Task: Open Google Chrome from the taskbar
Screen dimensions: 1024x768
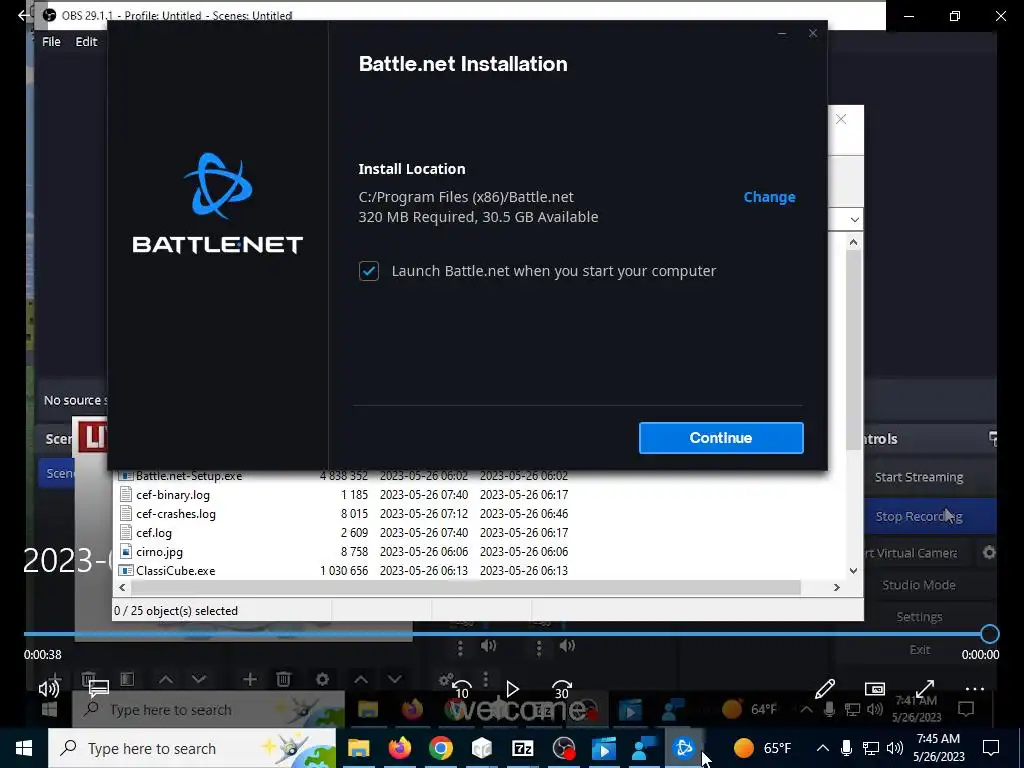Action: pyautogui.click(x=441, y=748)
